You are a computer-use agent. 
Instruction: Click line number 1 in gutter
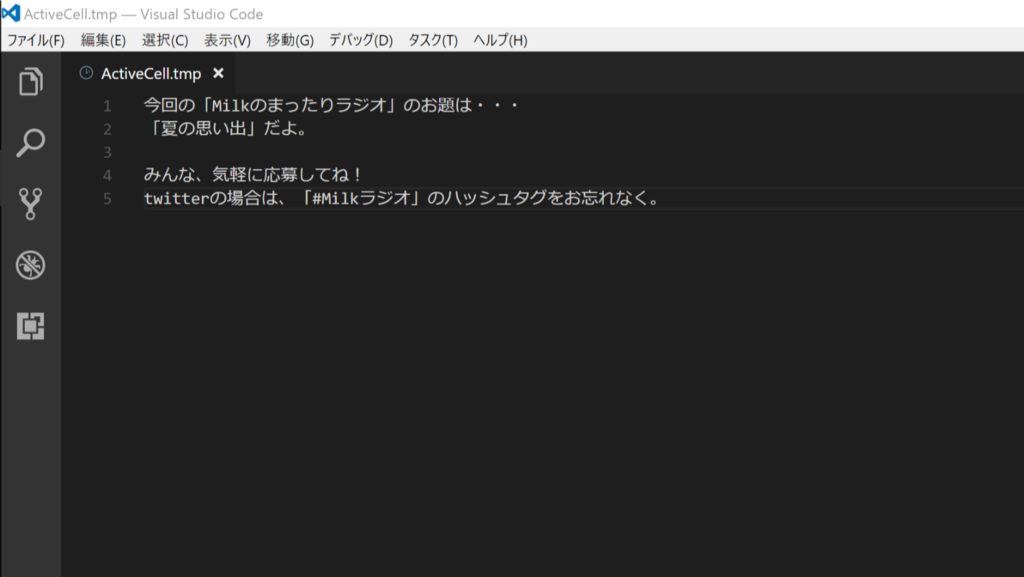click(x=107, y=106)
